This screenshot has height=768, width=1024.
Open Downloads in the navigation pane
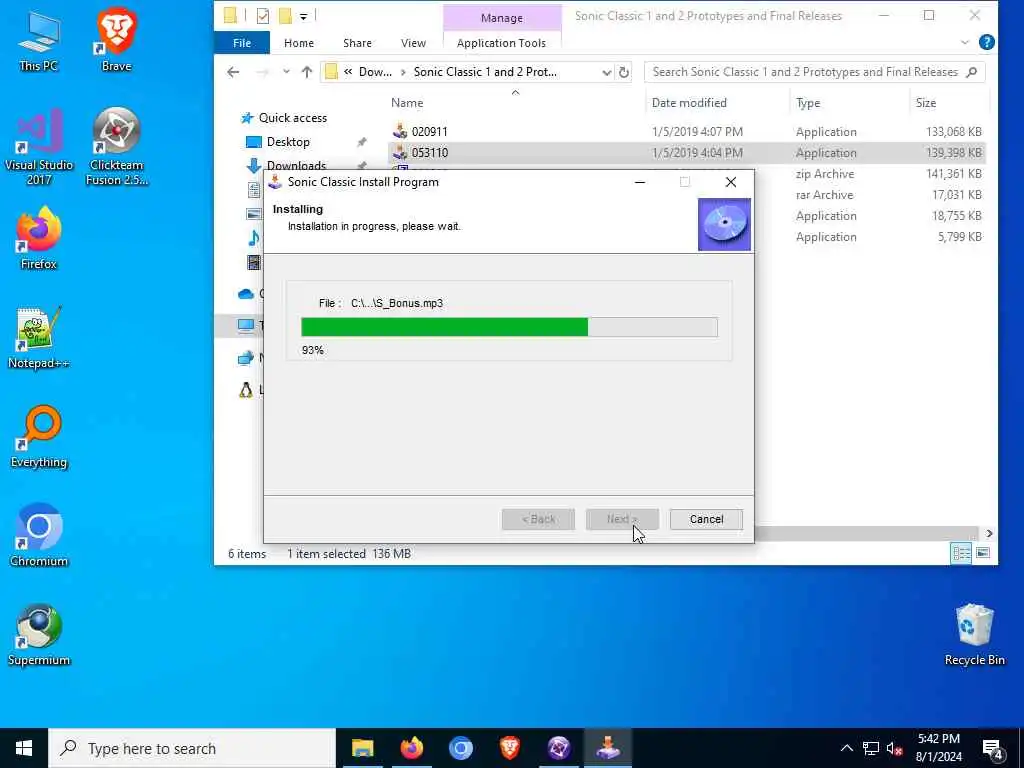click(x=296, y=165)
